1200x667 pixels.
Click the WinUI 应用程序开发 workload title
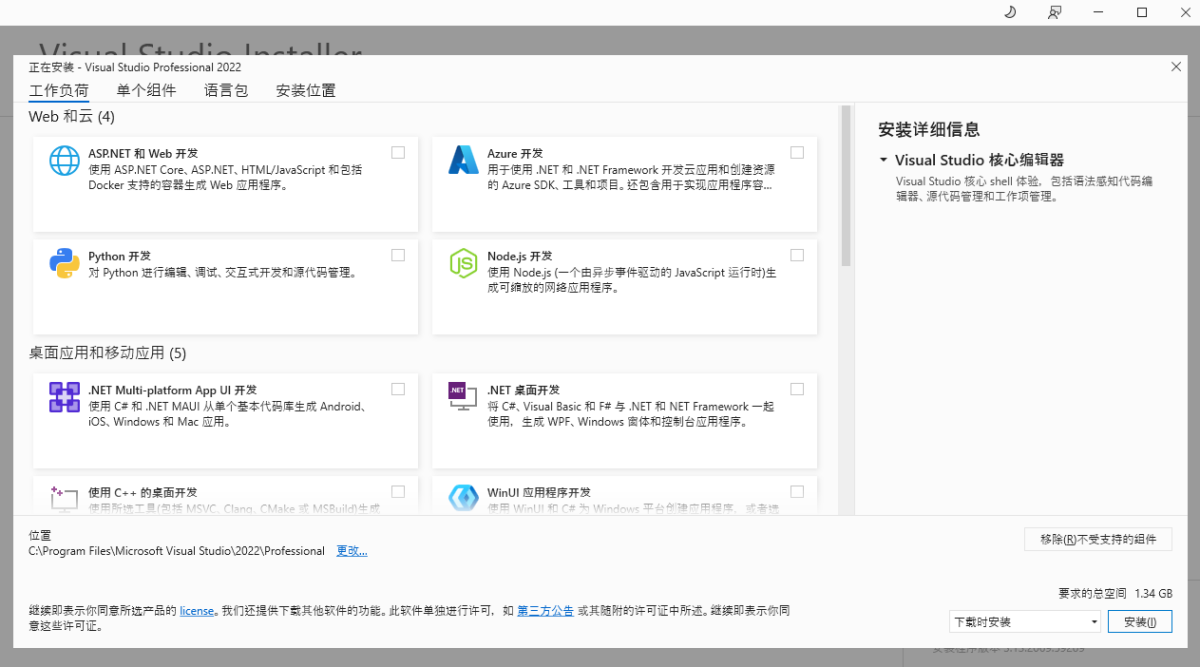coord(539,492)
